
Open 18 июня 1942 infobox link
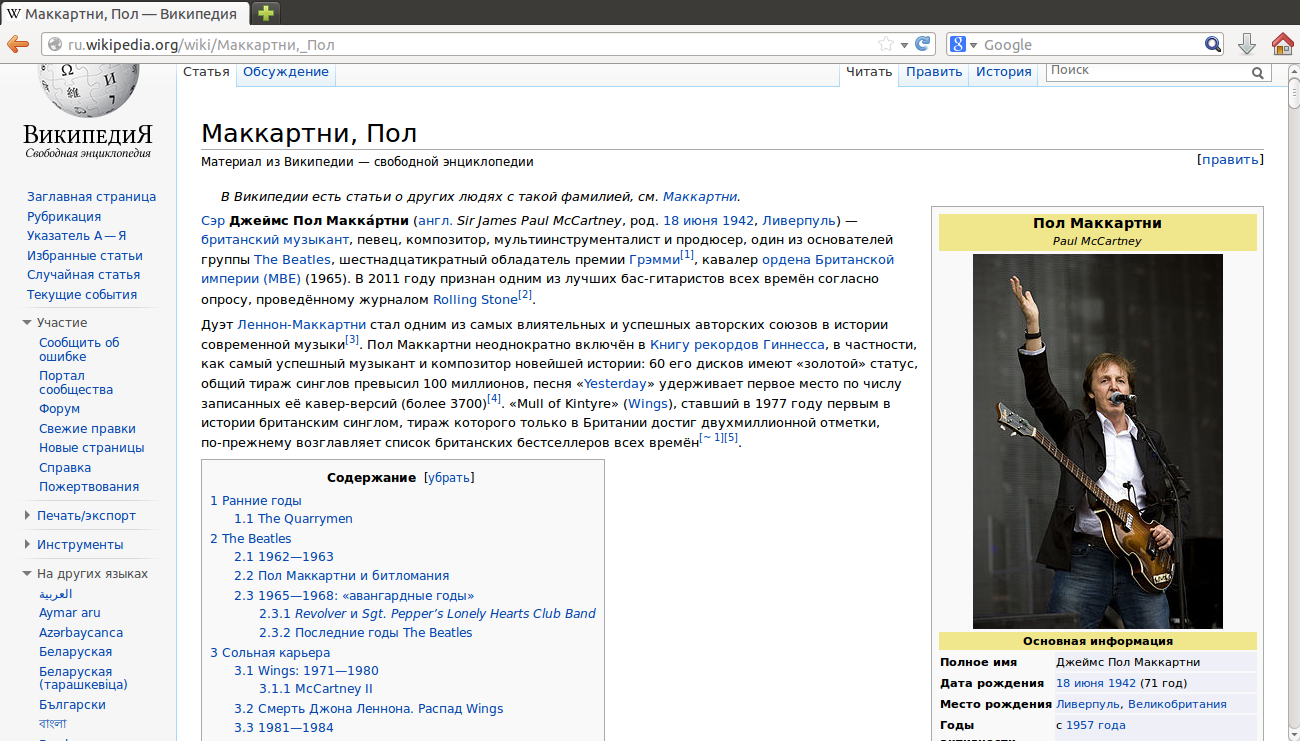(1096, 683)
